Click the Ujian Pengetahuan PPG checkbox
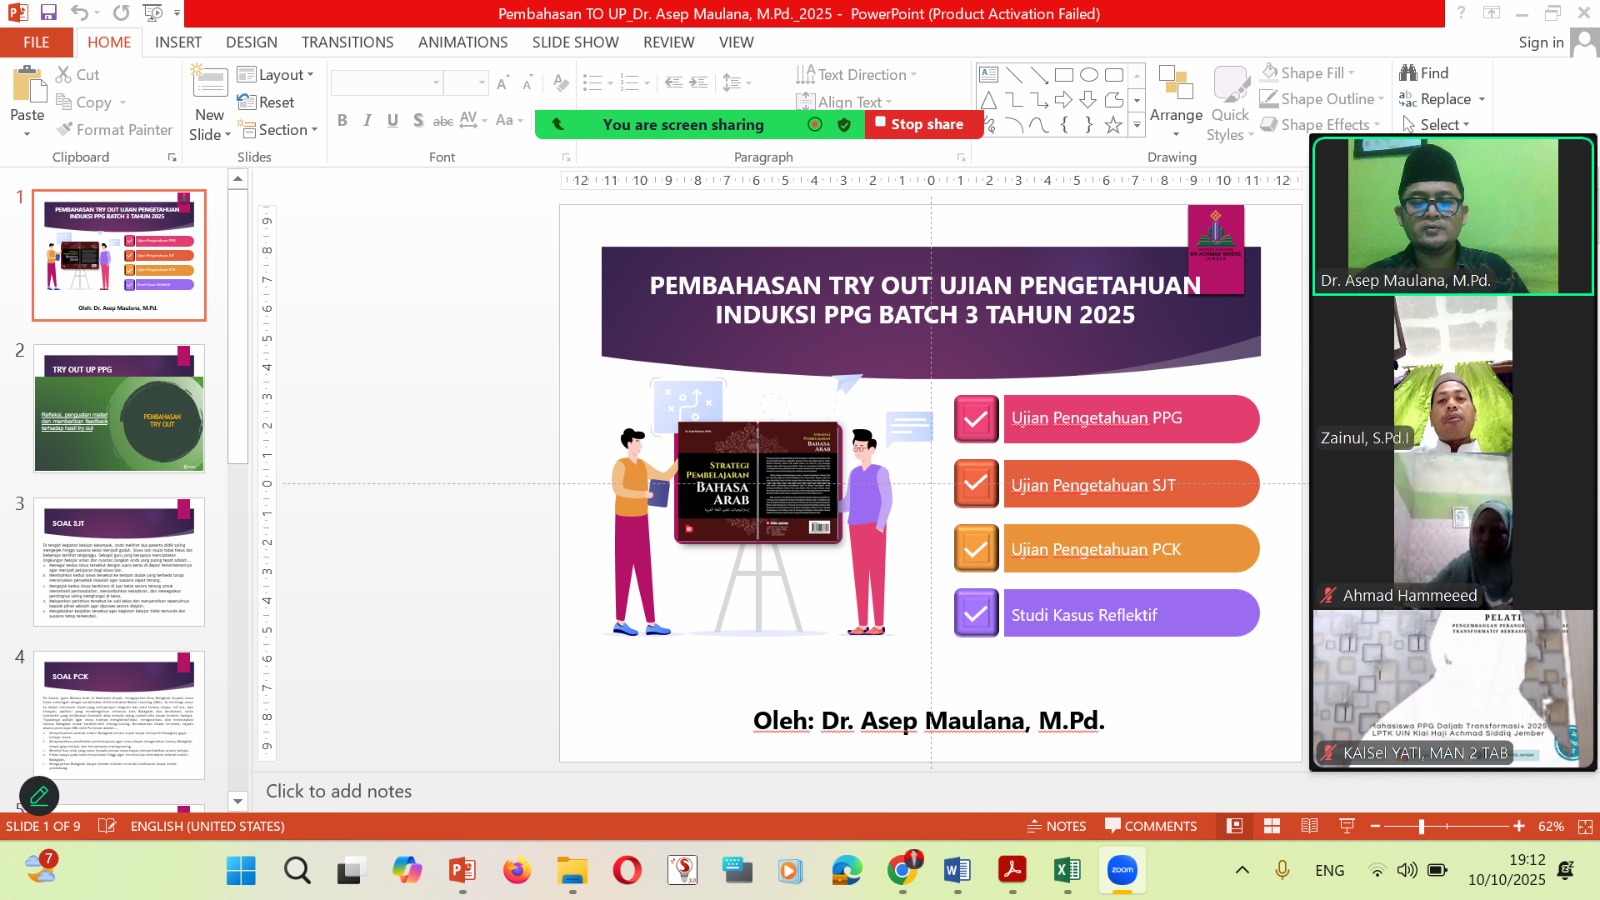The image size is (1600, 900). 975,419
